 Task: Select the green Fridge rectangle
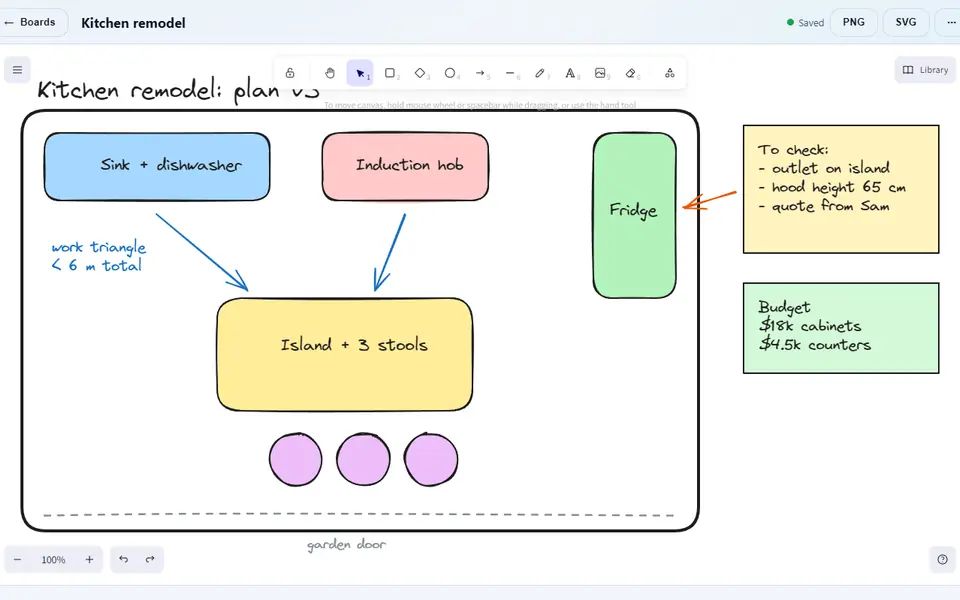click(x=634, y=216)
